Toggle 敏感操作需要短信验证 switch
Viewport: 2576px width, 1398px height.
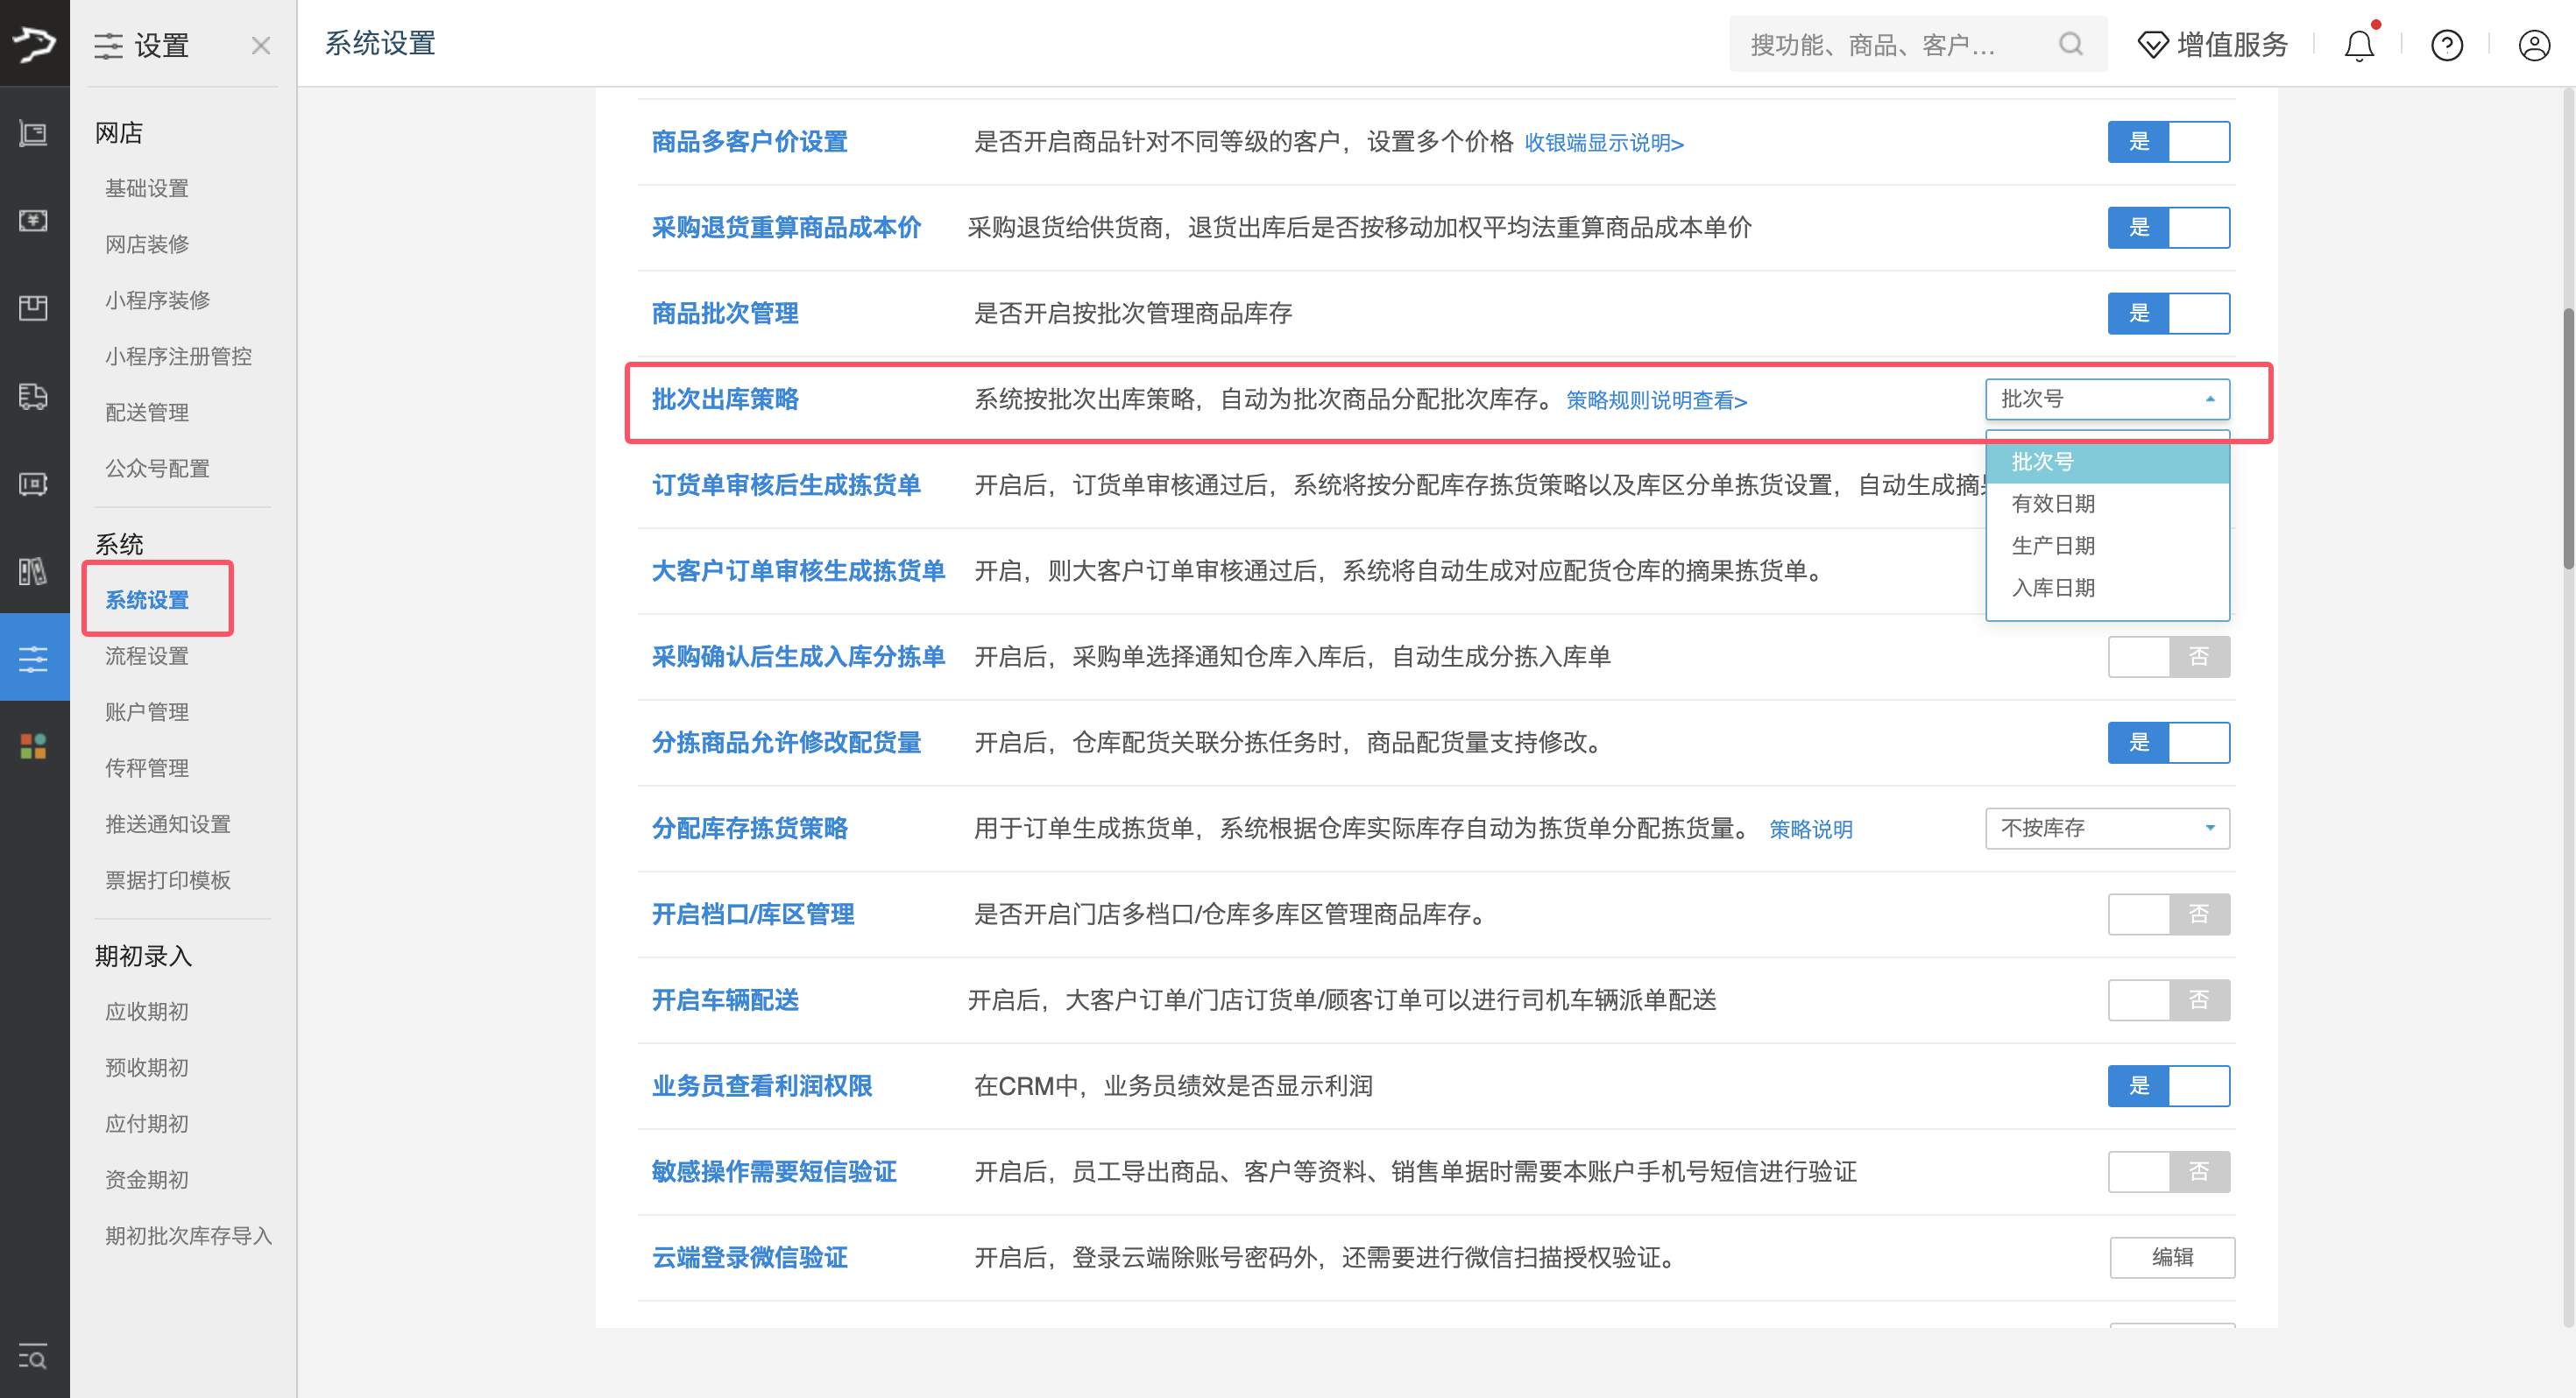pyautogui.click(x=2168, y=1171)
